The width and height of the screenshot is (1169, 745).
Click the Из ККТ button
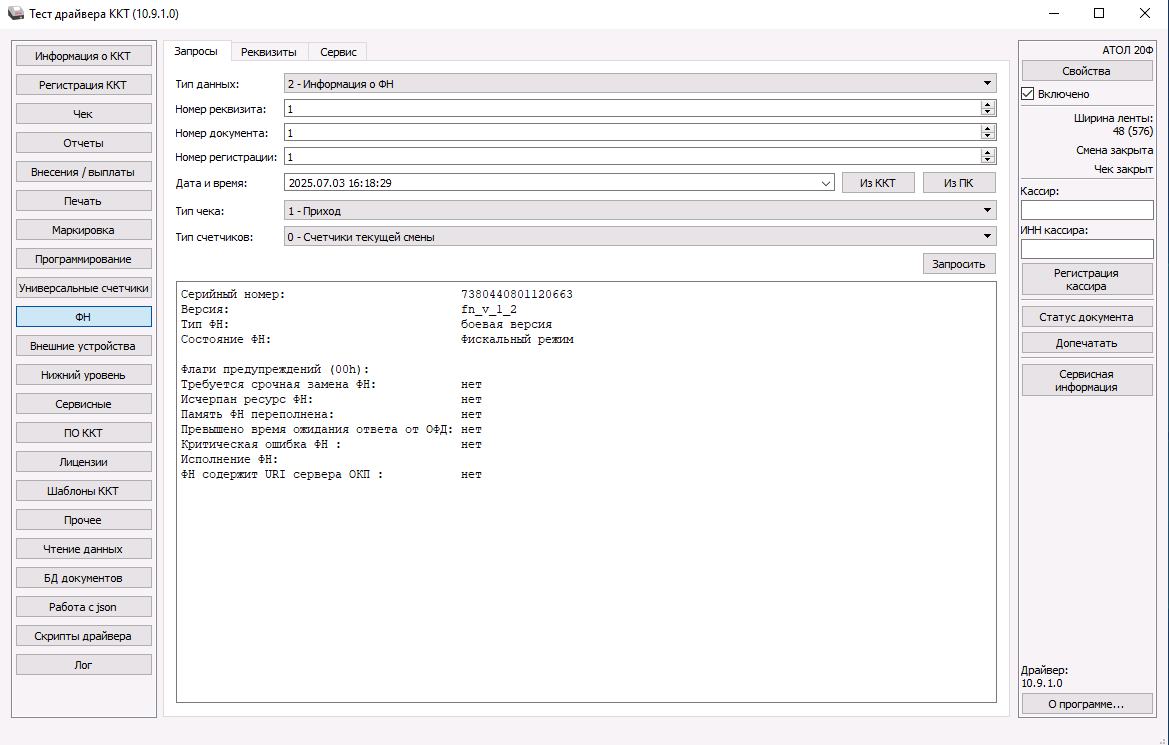point(877,183)
